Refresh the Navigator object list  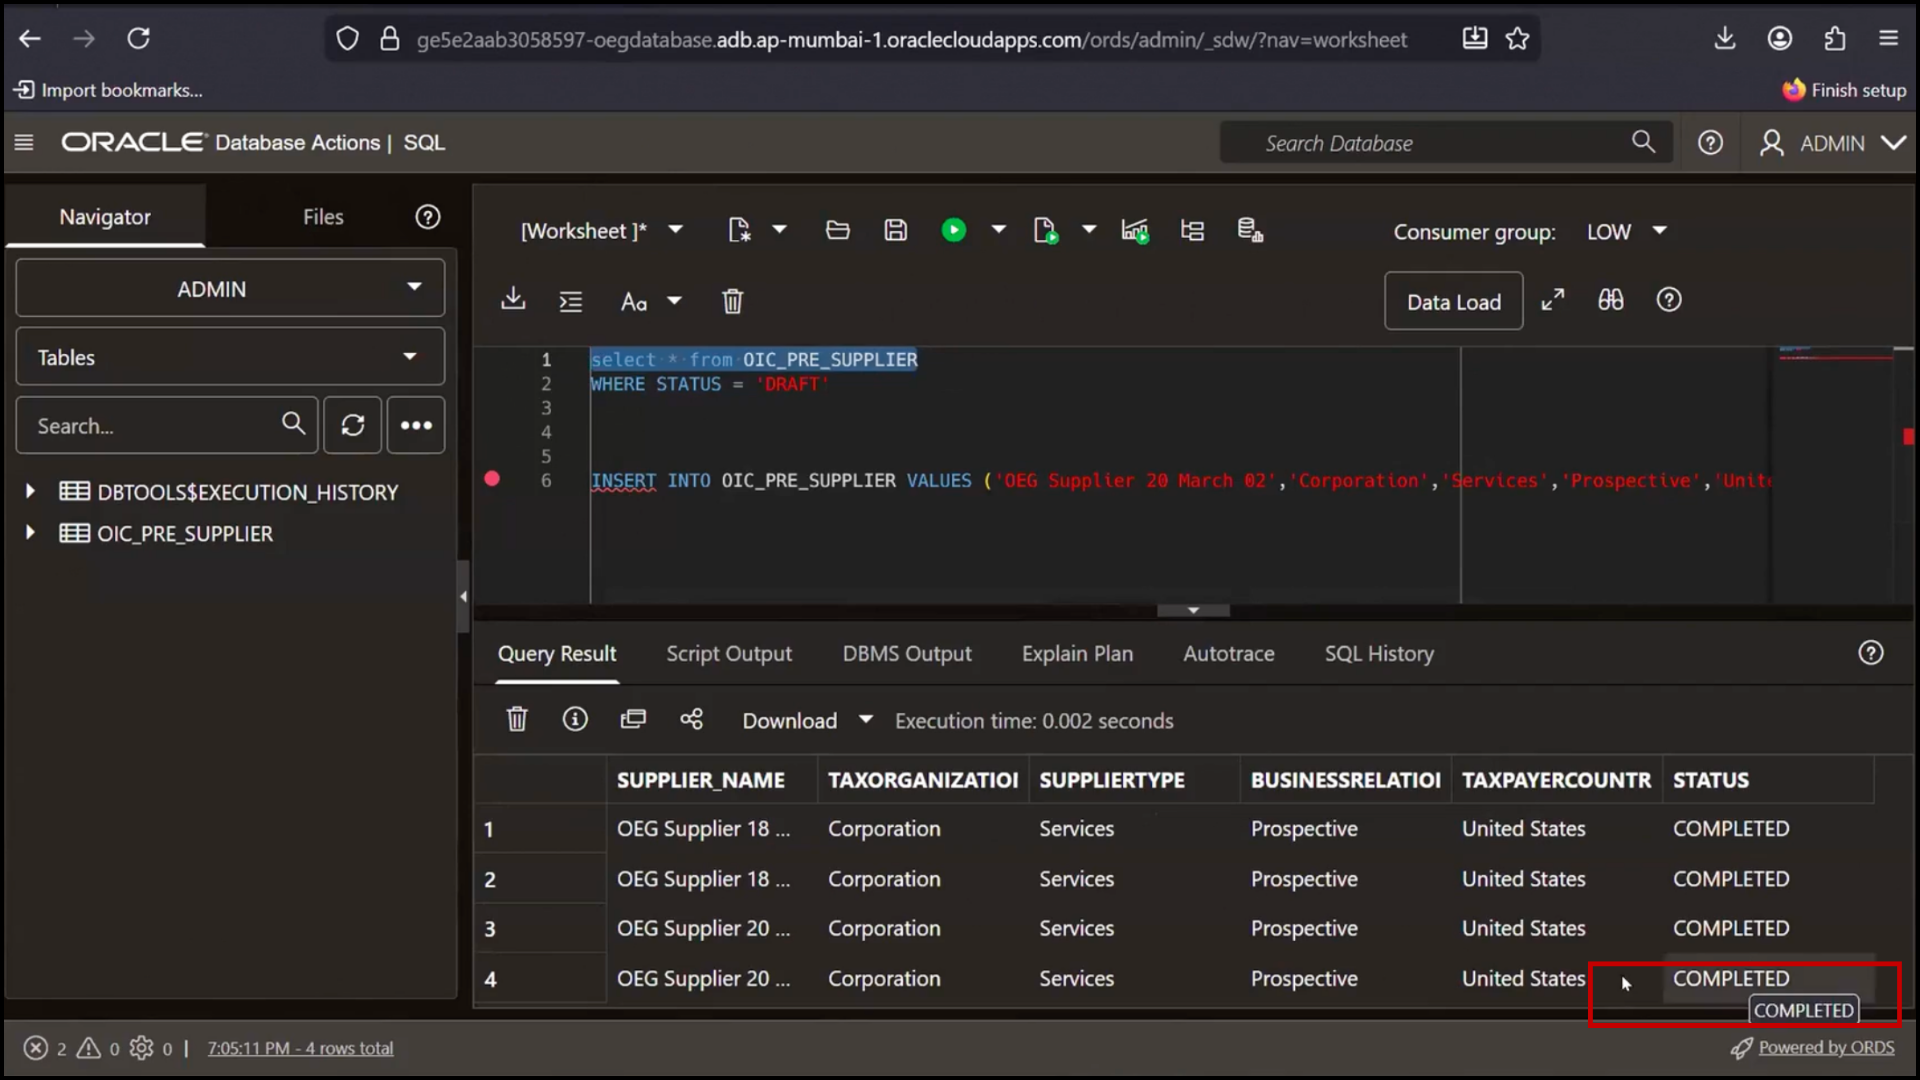tap(352, 425)
